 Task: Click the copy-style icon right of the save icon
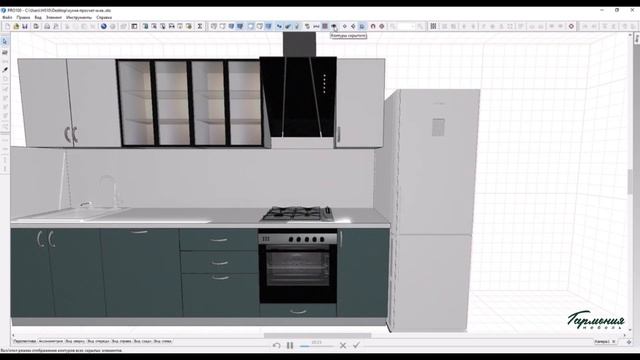[36, 26]
